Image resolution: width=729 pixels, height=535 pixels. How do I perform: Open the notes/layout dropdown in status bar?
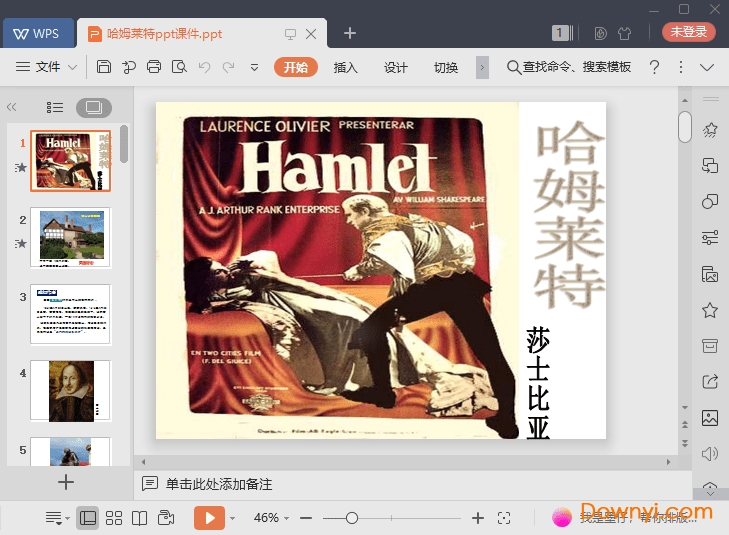[x=57, y=517]
